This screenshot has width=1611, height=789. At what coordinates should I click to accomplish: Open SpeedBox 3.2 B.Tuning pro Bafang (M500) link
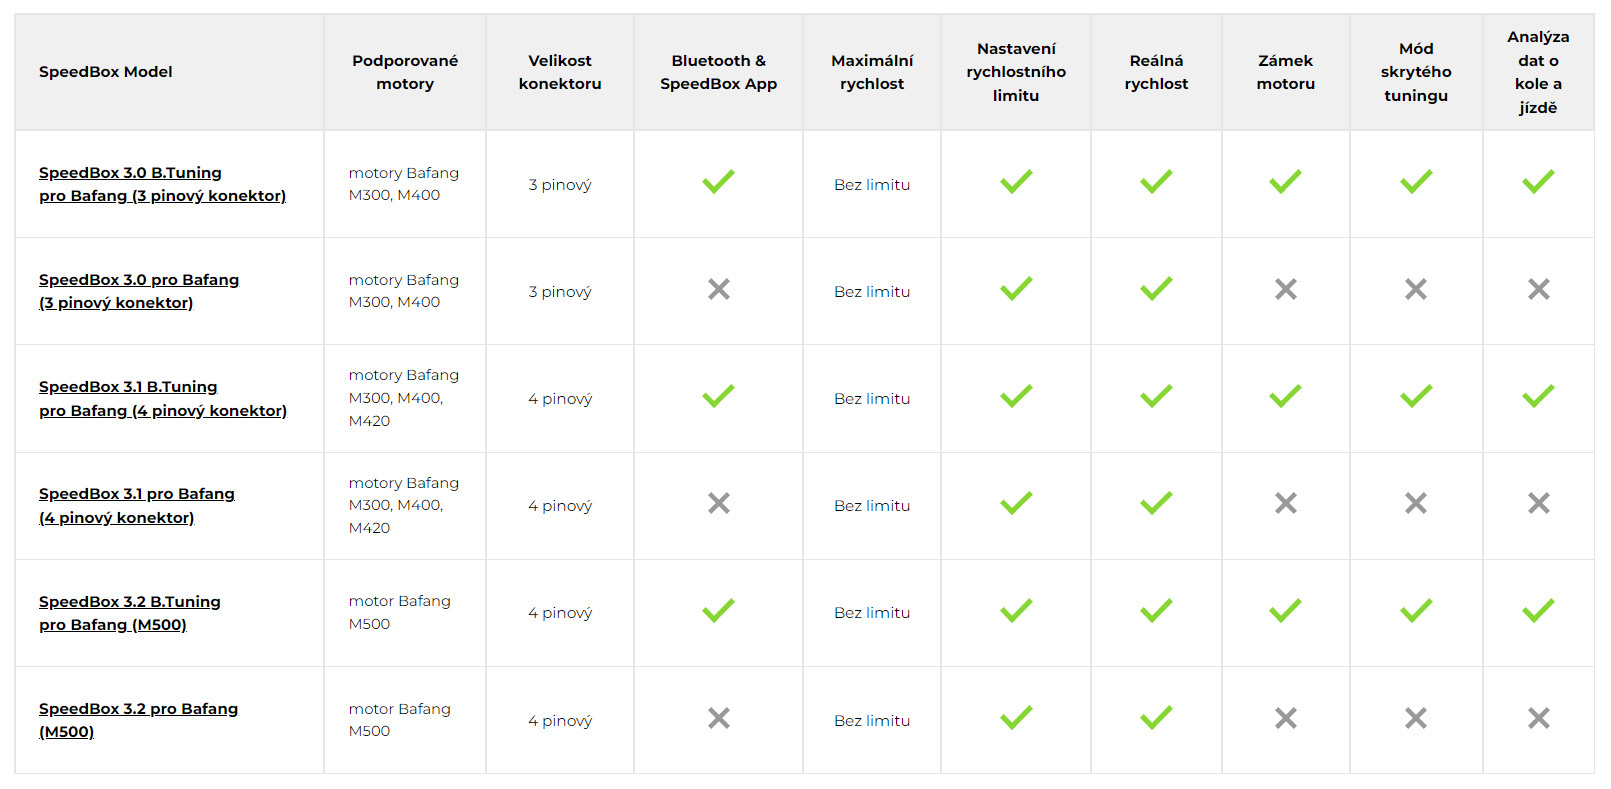click(130, 613)
